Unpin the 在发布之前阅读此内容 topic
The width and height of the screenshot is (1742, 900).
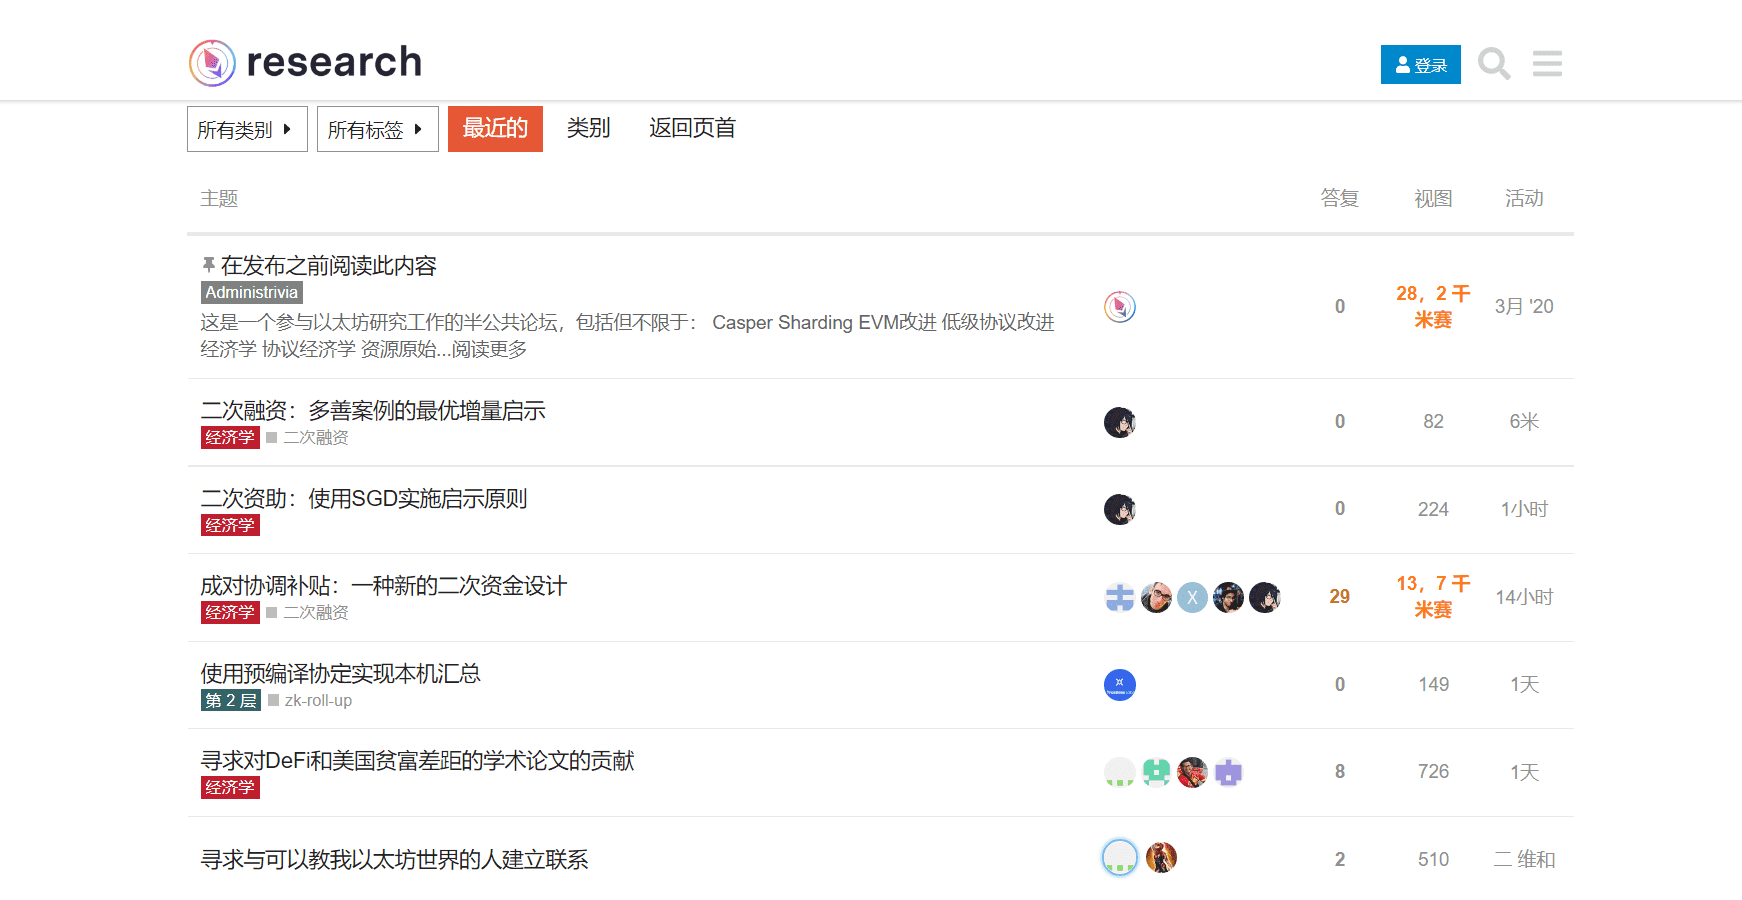(207, 263)
